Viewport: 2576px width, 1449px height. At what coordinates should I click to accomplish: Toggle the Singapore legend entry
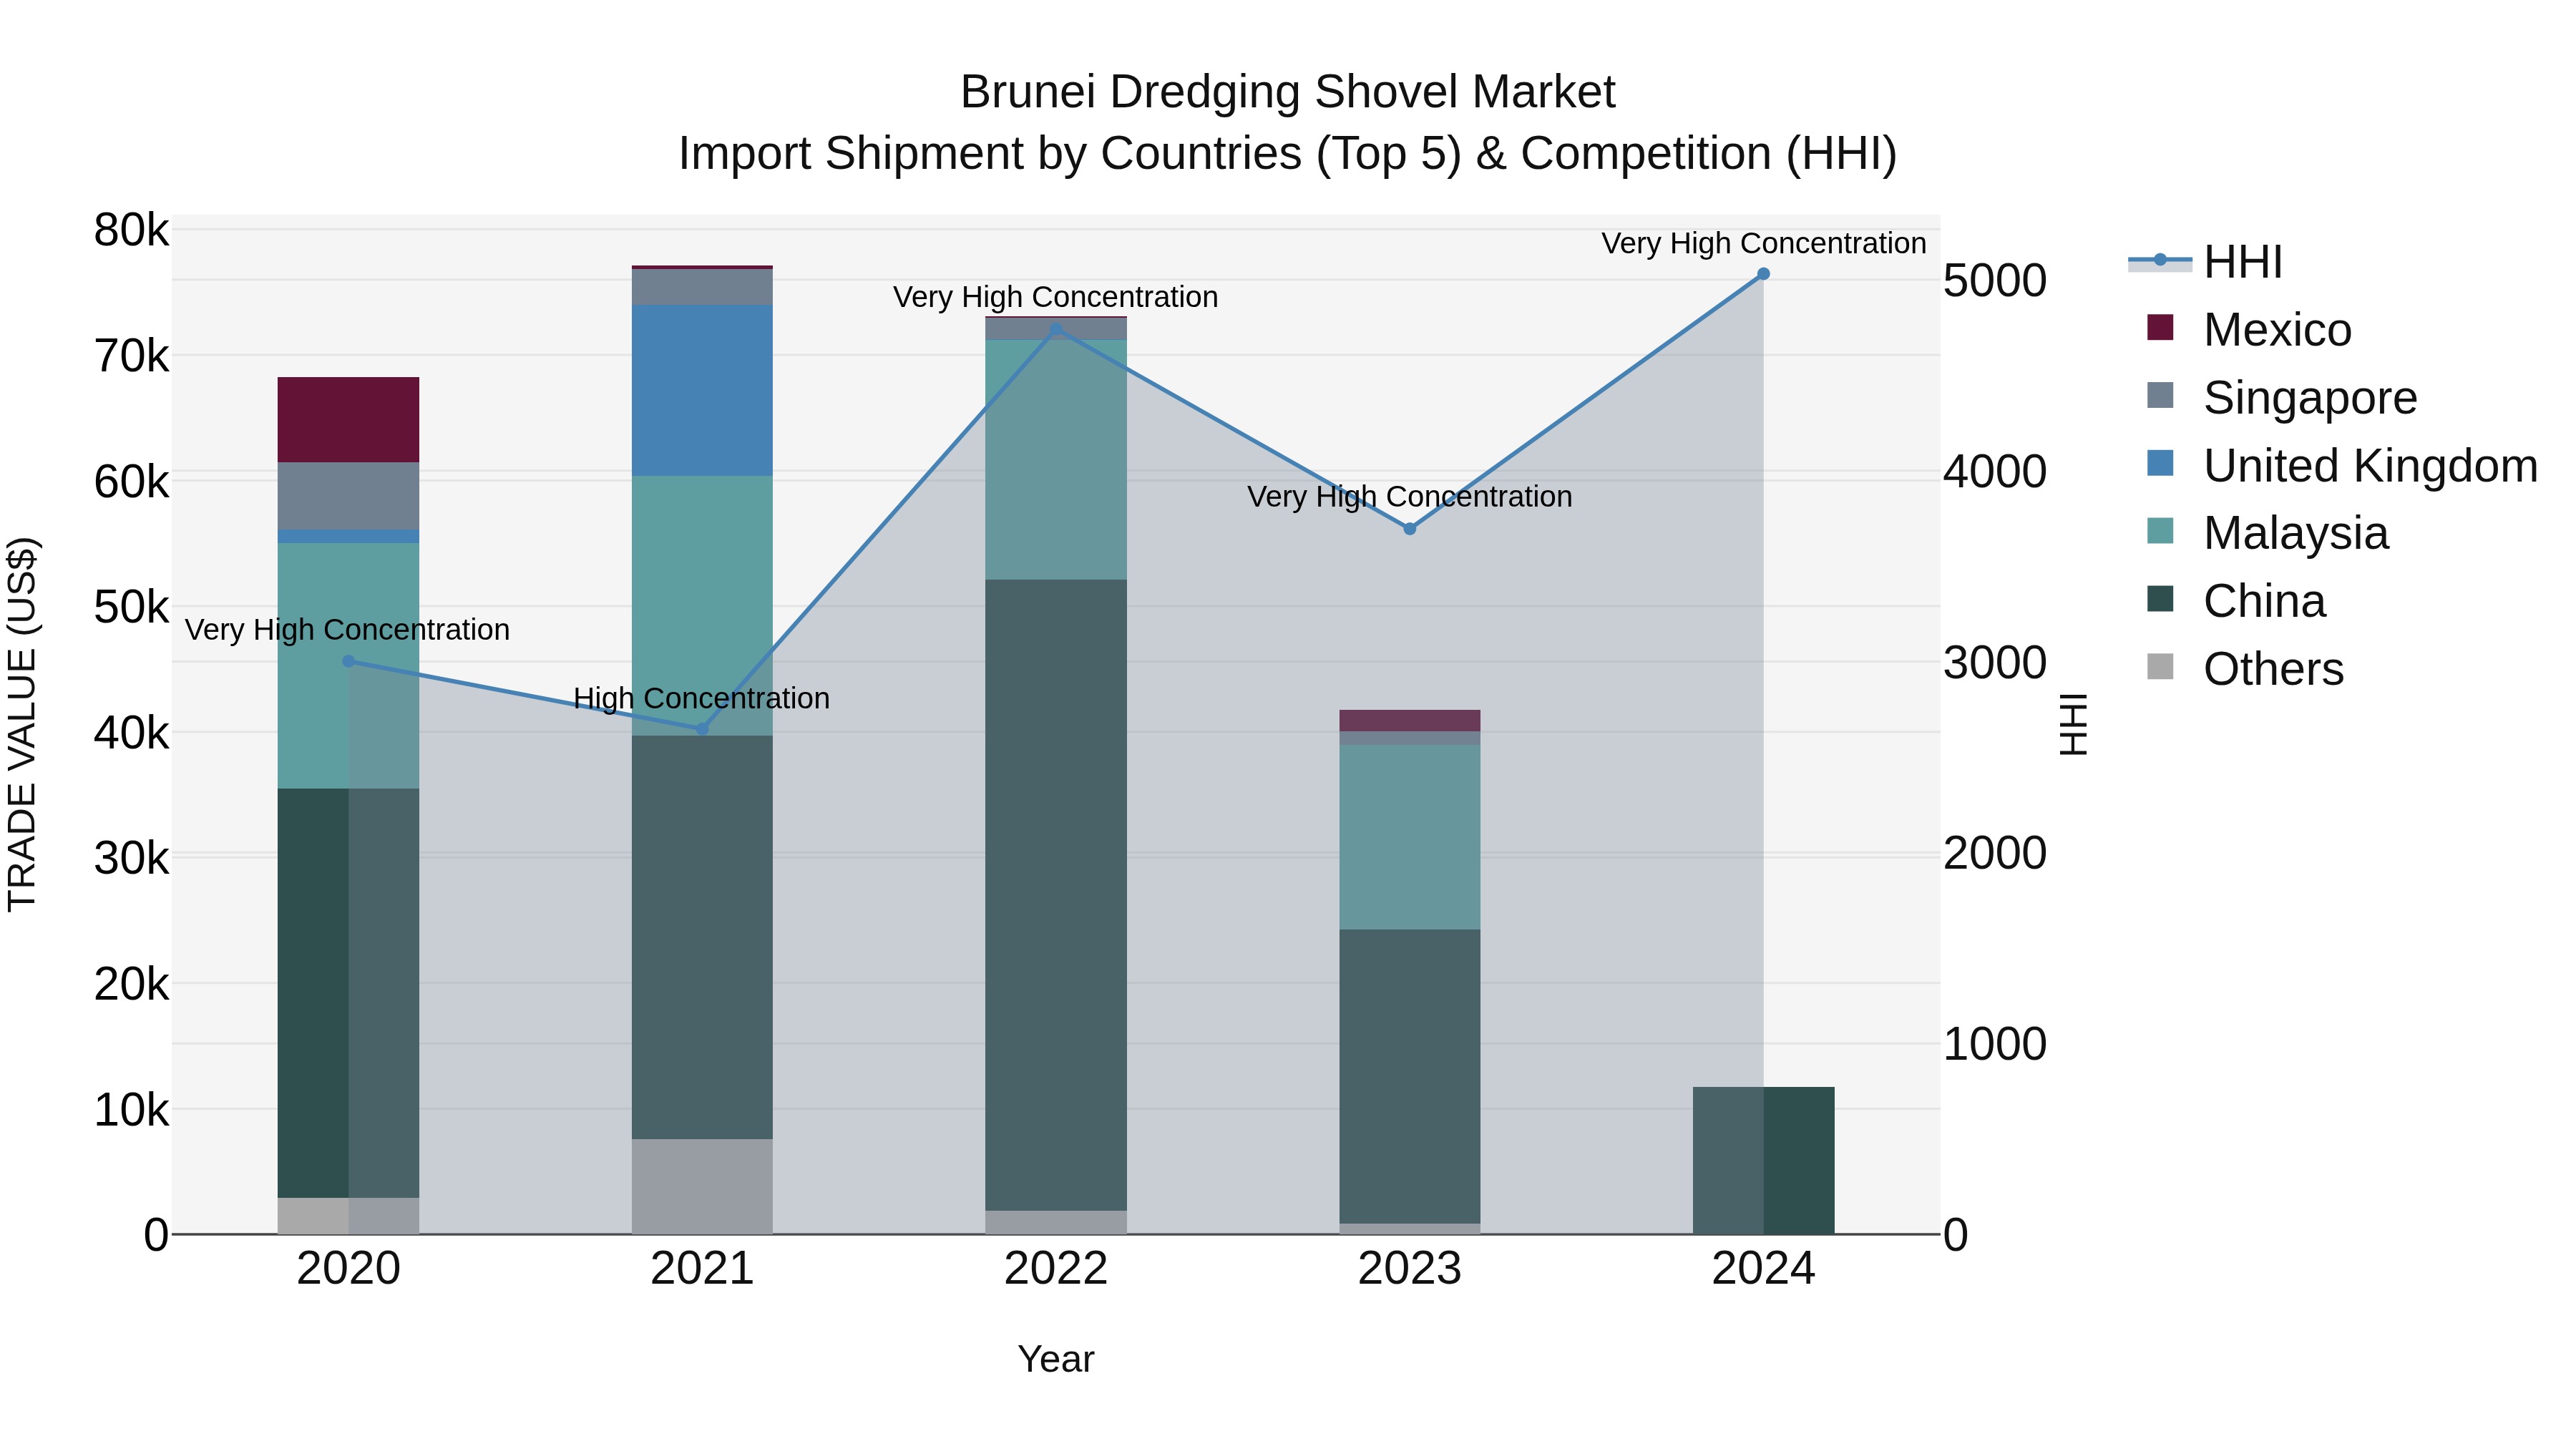coord(2282,398)
